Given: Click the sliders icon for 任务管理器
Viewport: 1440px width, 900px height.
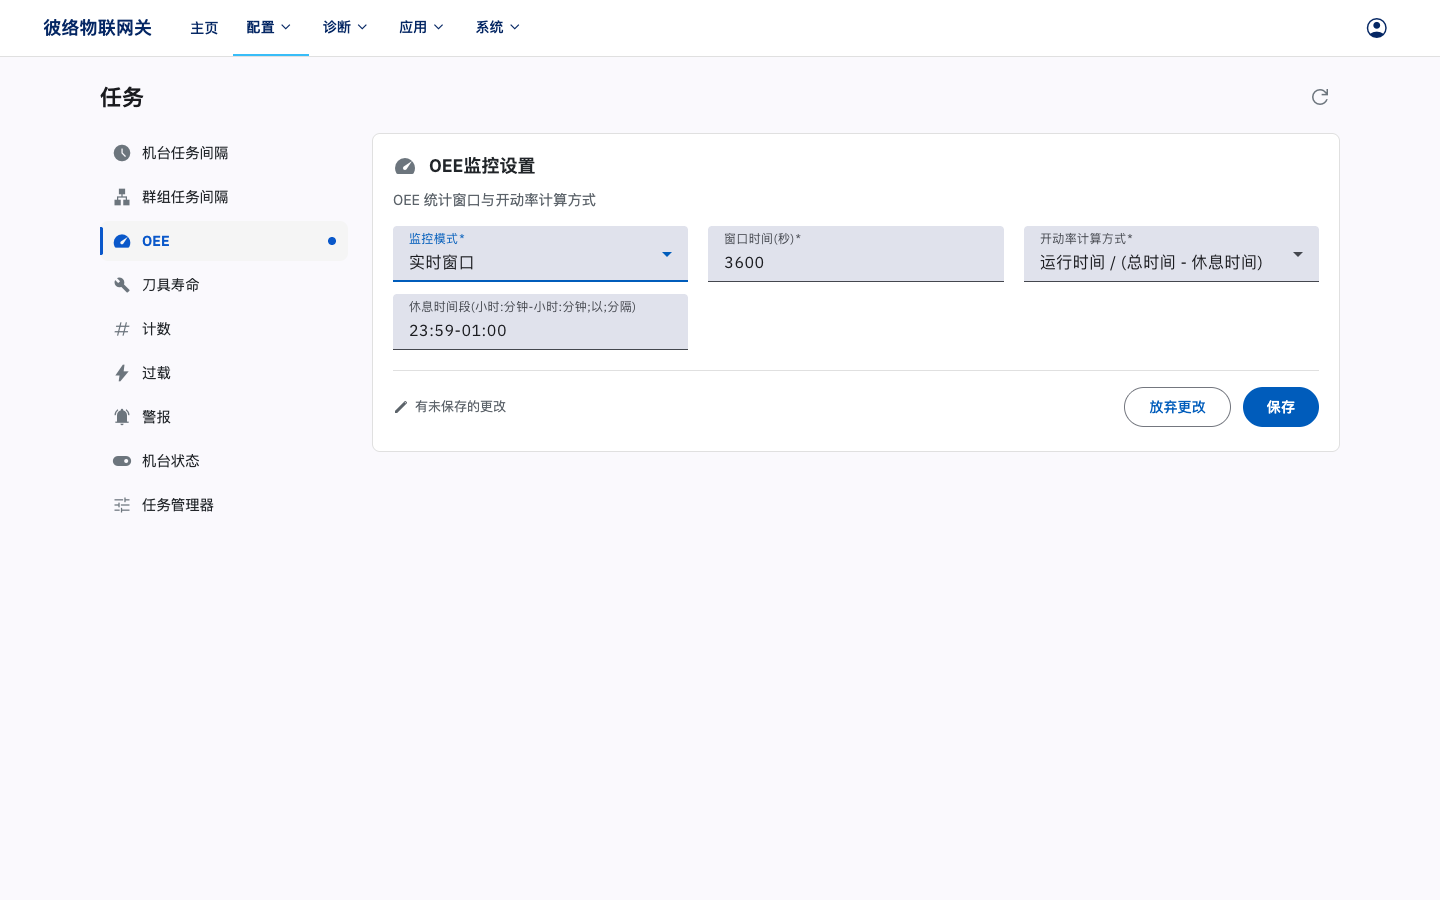Looking at the screenshot, I should click(122, 505).
